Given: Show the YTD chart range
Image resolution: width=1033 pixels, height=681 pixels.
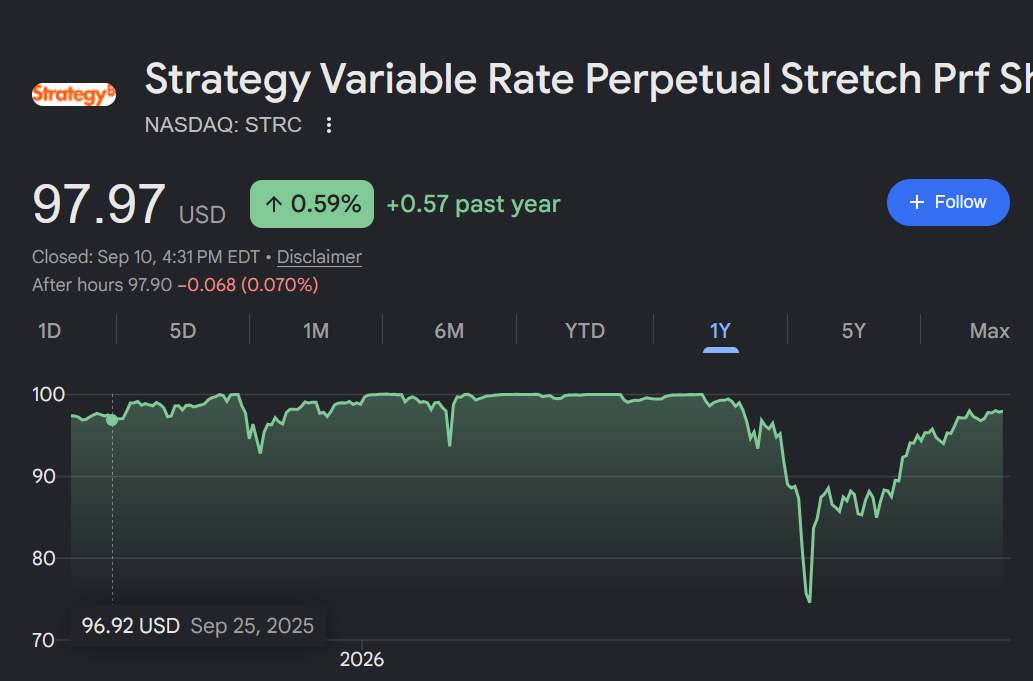Looking at the screenshot, I should (584, 331).
